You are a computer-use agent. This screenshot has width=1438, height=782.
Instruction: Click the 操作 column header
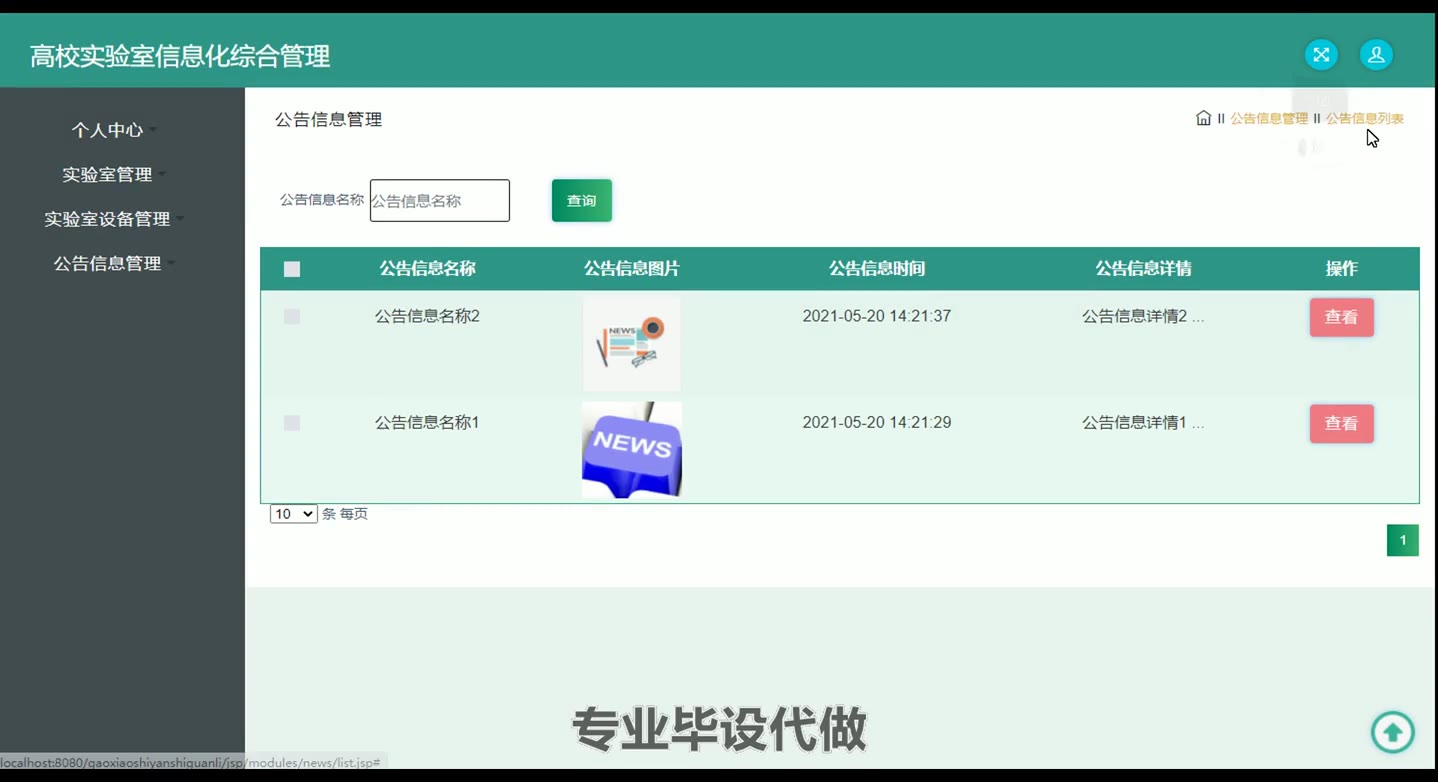[1342, 269]
